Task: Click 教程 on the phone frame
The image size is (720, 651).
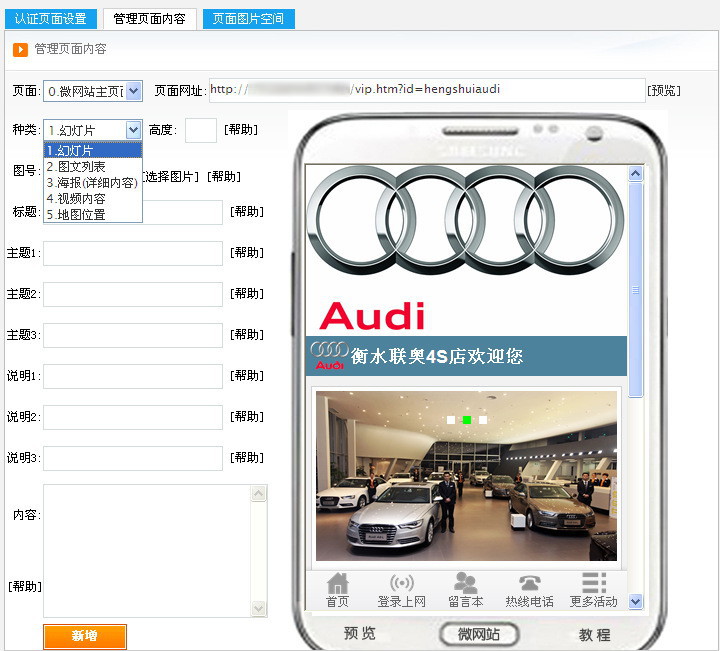Action: coord(595,635)
